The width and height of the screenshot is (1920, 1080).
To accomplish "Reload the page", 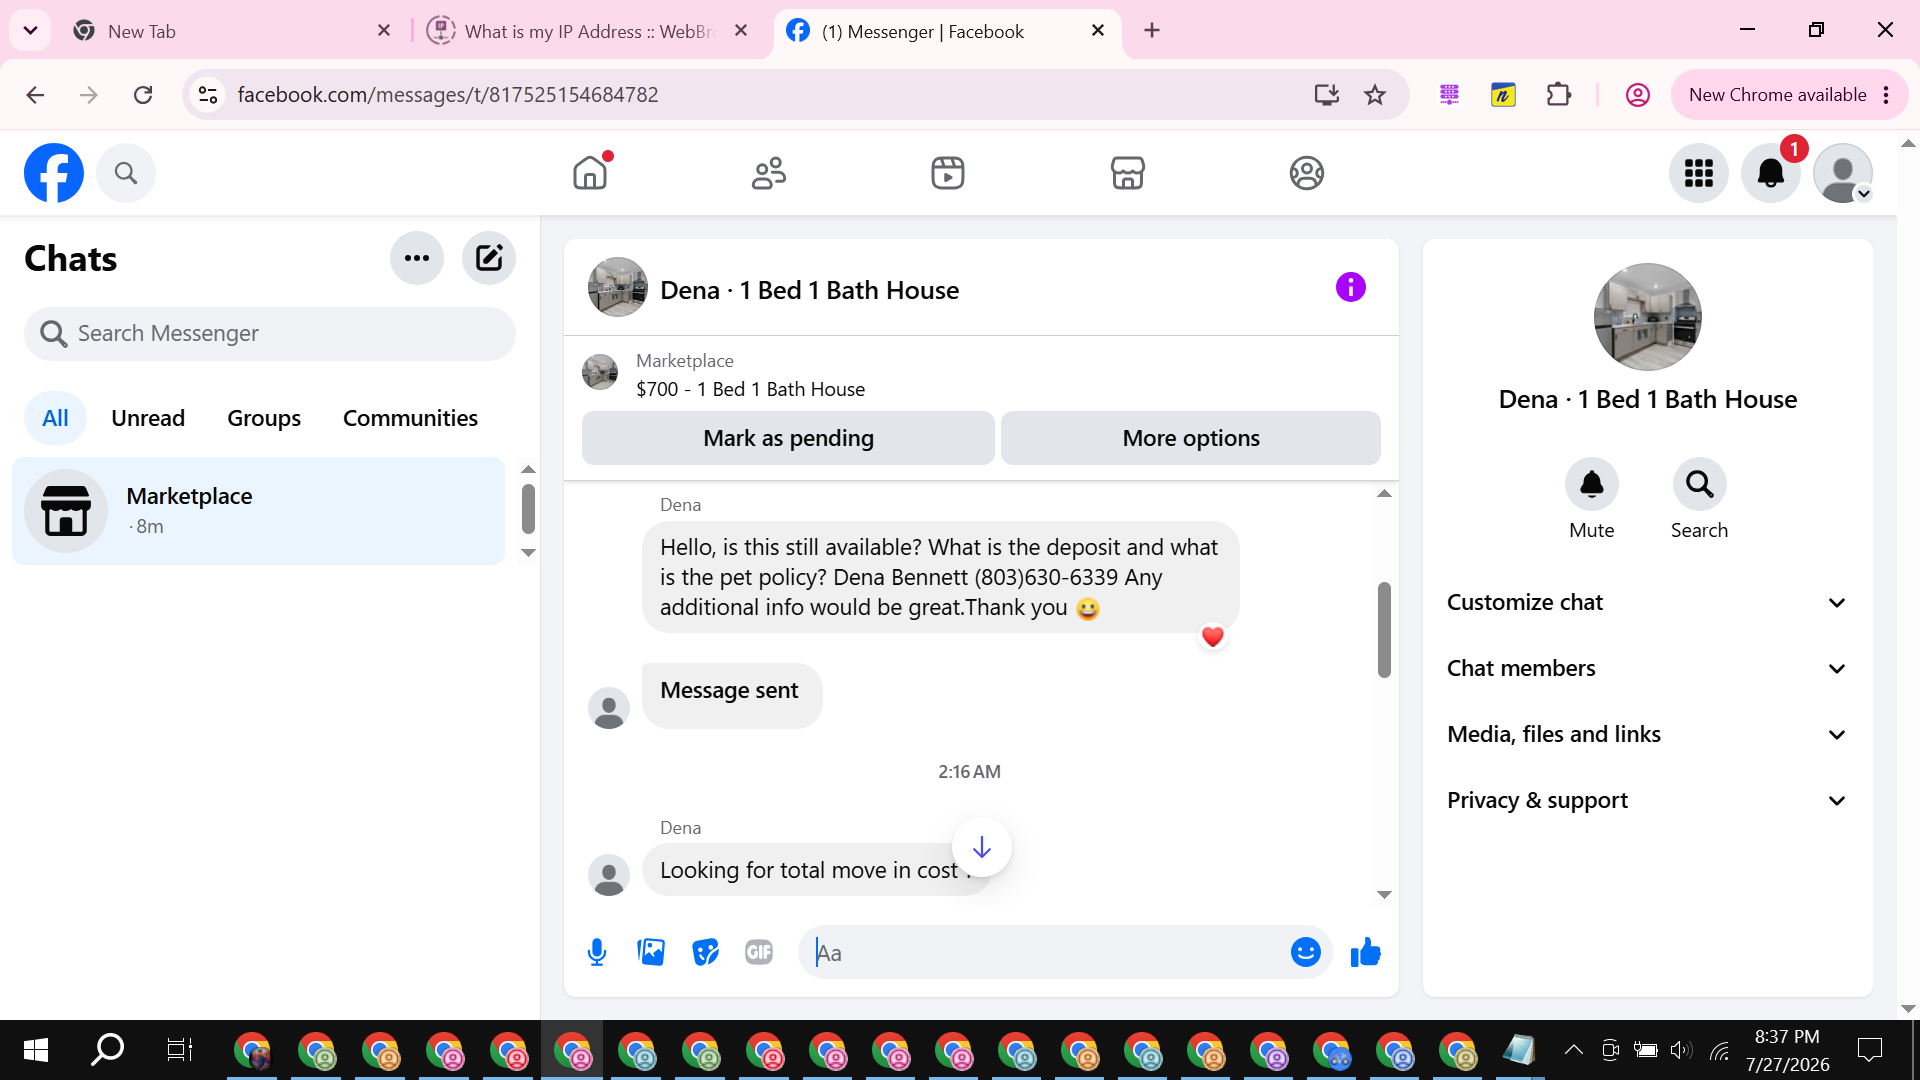I will point(143,95).
